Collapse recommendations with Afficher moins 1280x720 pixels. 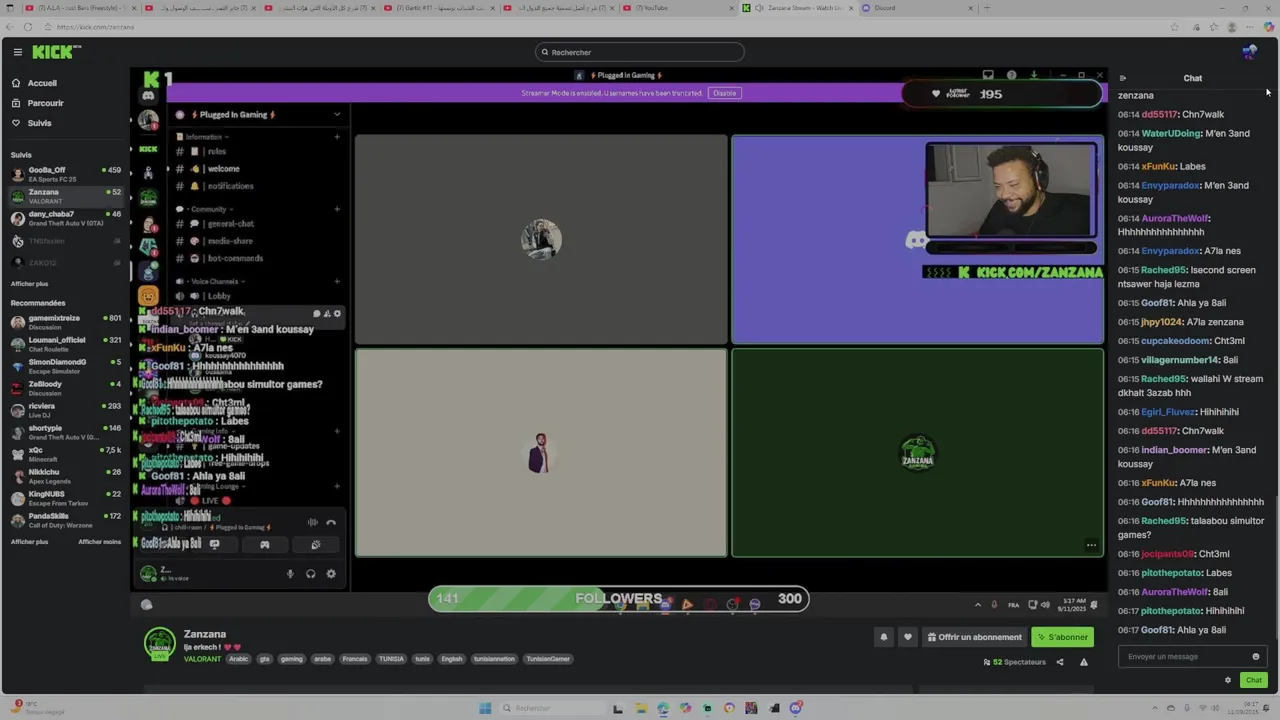coord(99,542)
